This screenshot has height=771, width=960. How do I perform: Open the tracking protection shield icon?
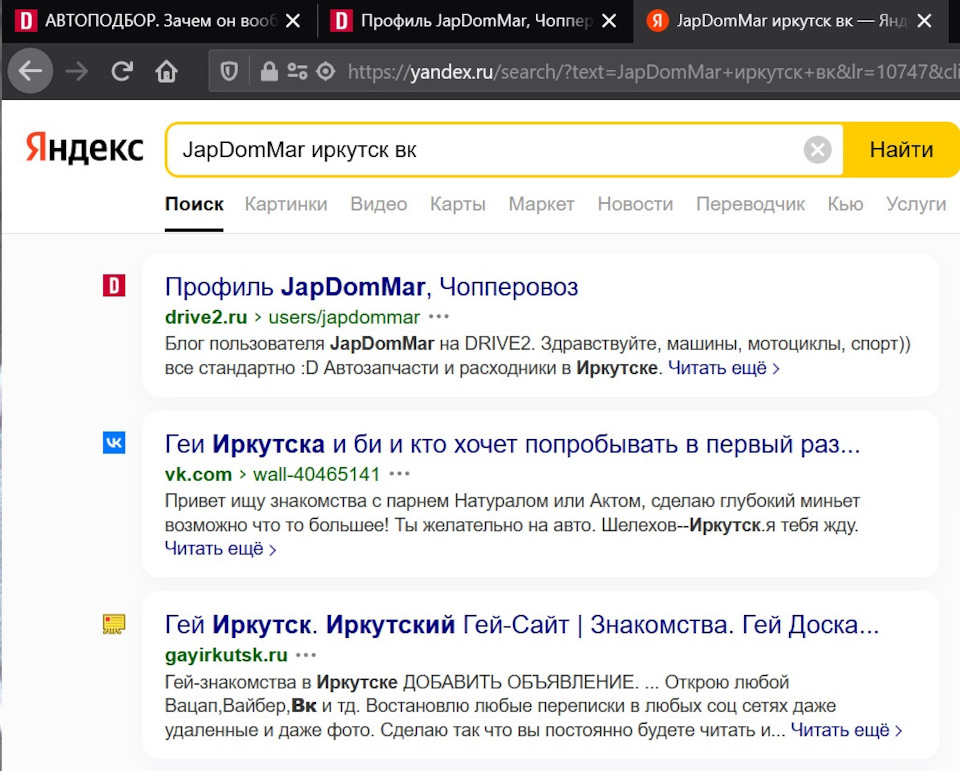(229, 72)
